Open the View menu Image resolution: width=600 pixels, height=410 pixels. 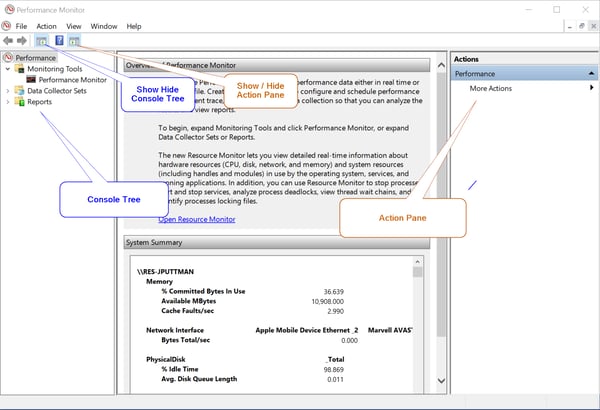pos(74,26)
